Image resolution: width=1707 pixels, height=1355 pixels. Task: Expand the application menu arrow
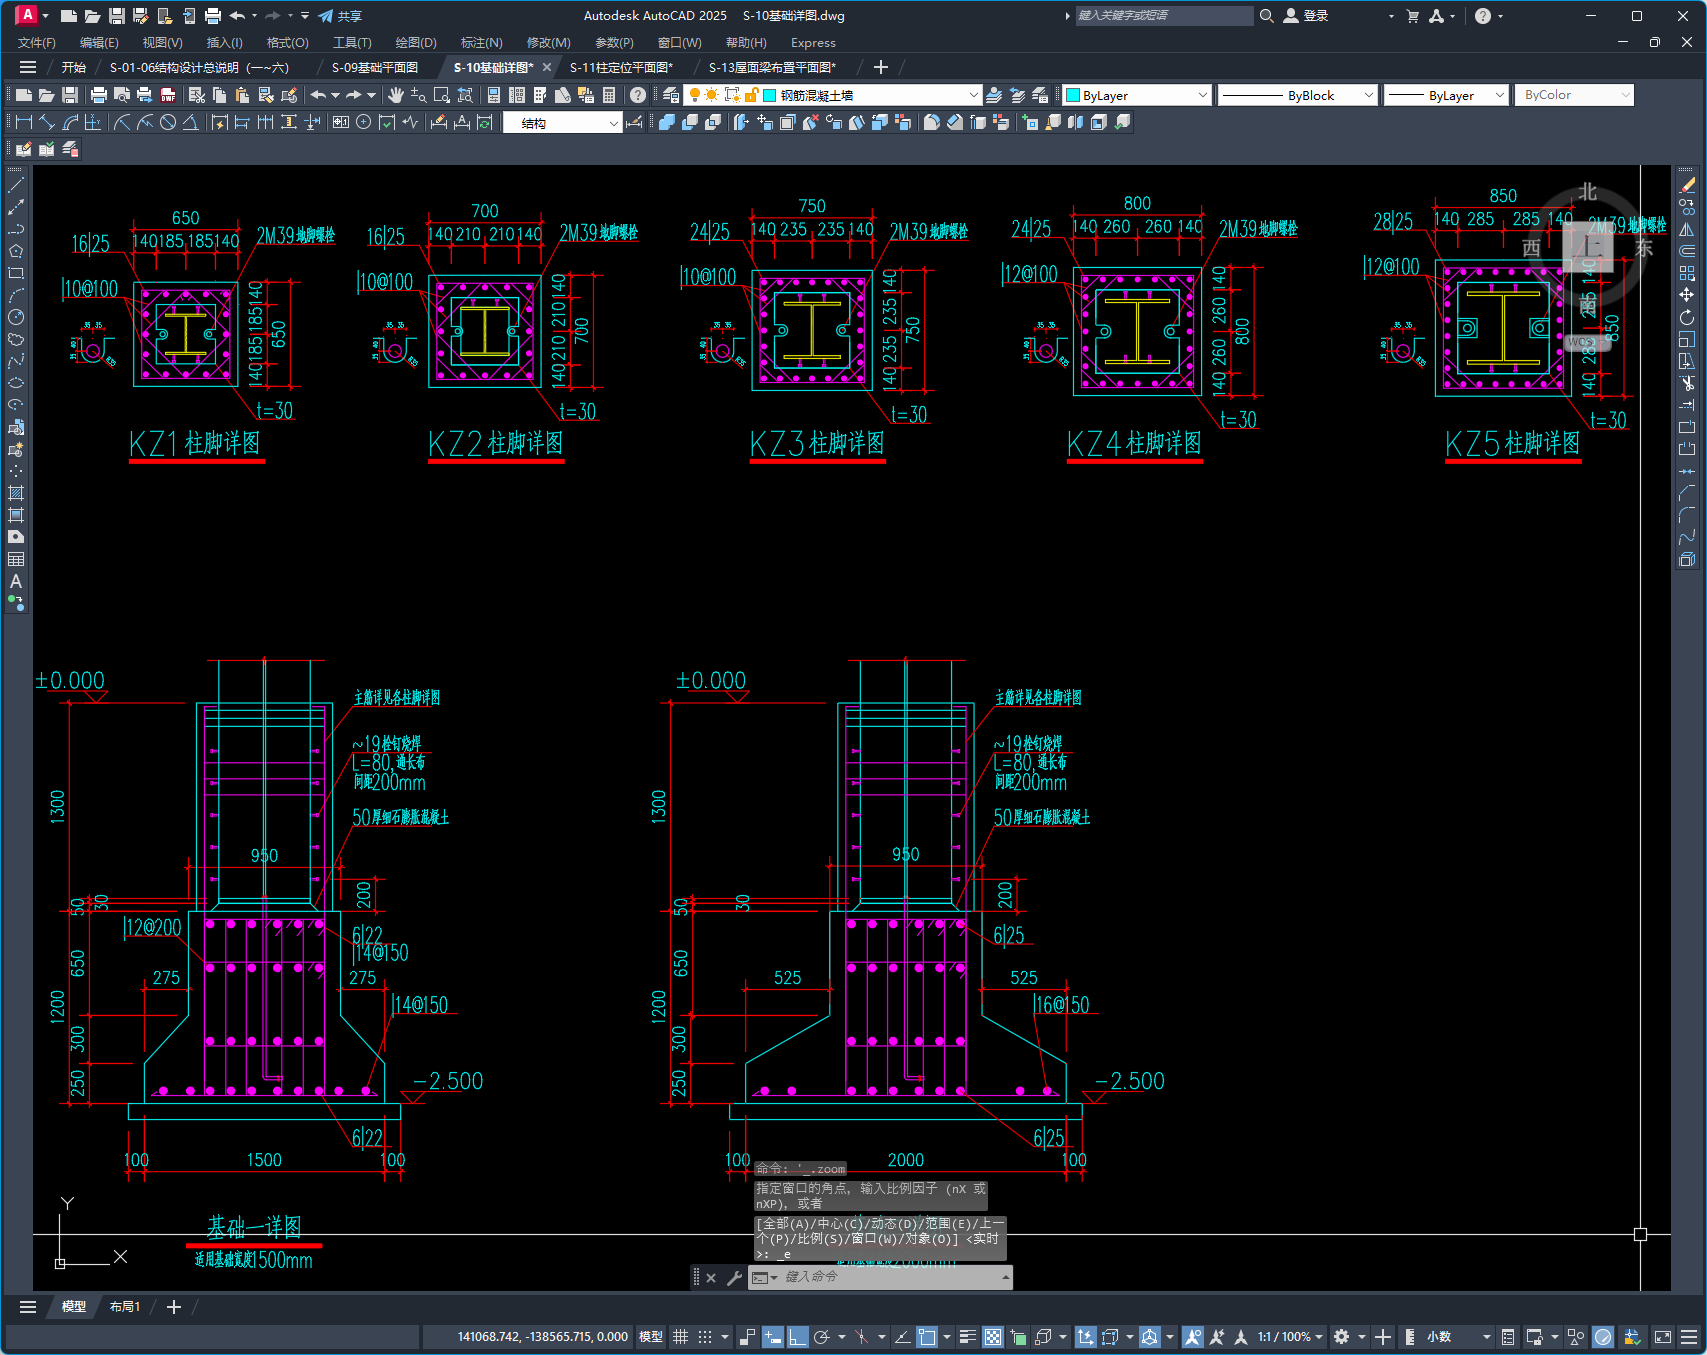[x=46, y=16]
